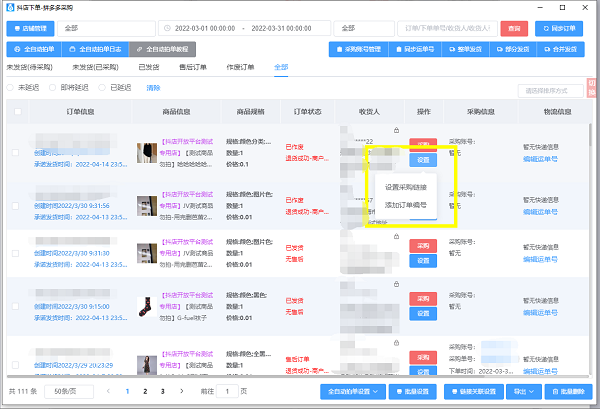Open dress product thumbnail in 2022/3/29 row
The width and height of the screenshot is (600, 409).
(147, 365)
